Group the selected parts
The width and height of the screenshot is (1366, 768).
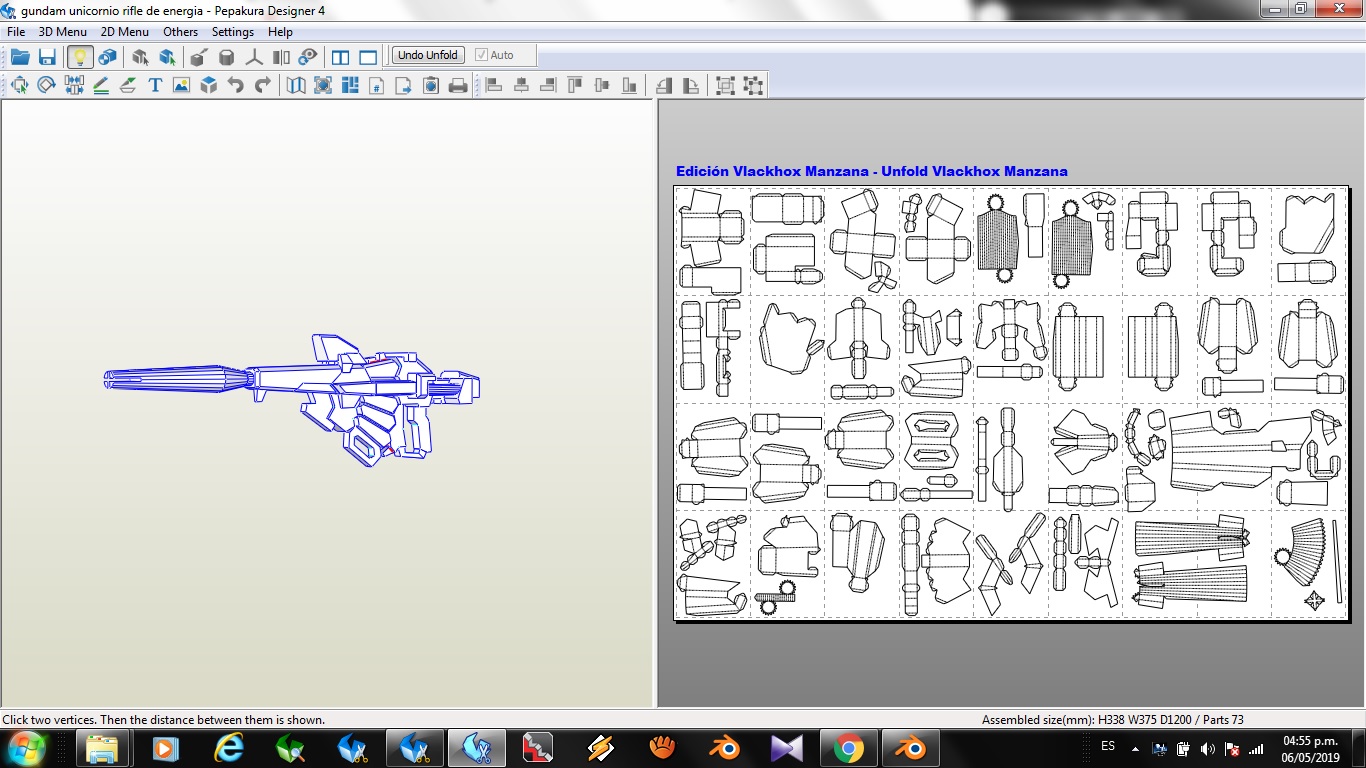pyautogui.click(x=725, y=86)
